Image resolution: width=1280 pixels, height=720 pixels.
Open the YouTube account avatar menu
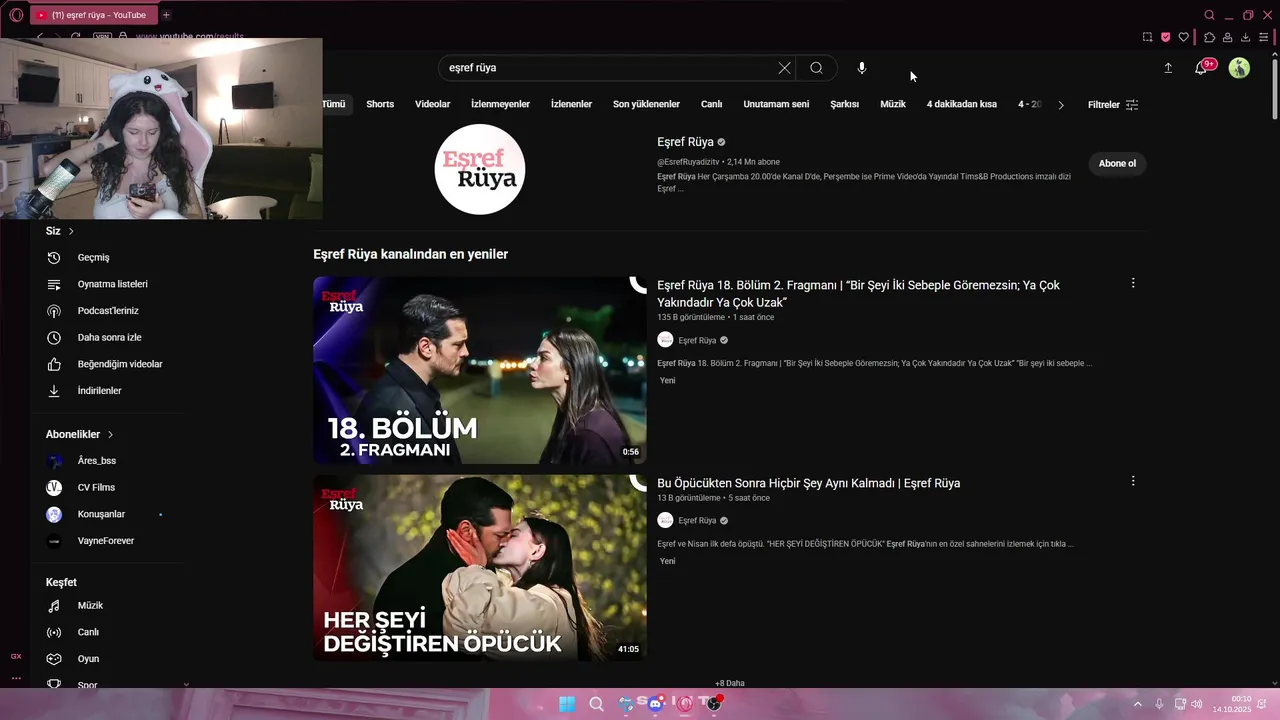1239,68
